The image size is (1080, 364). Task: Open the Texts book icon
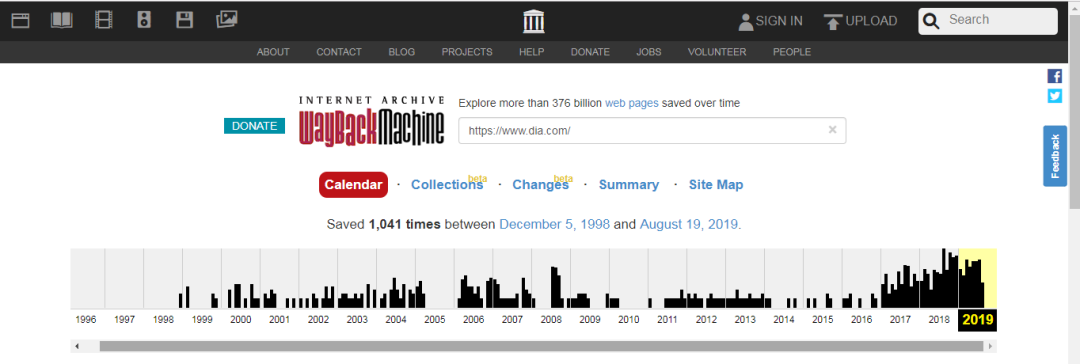[x=61, y=21]
